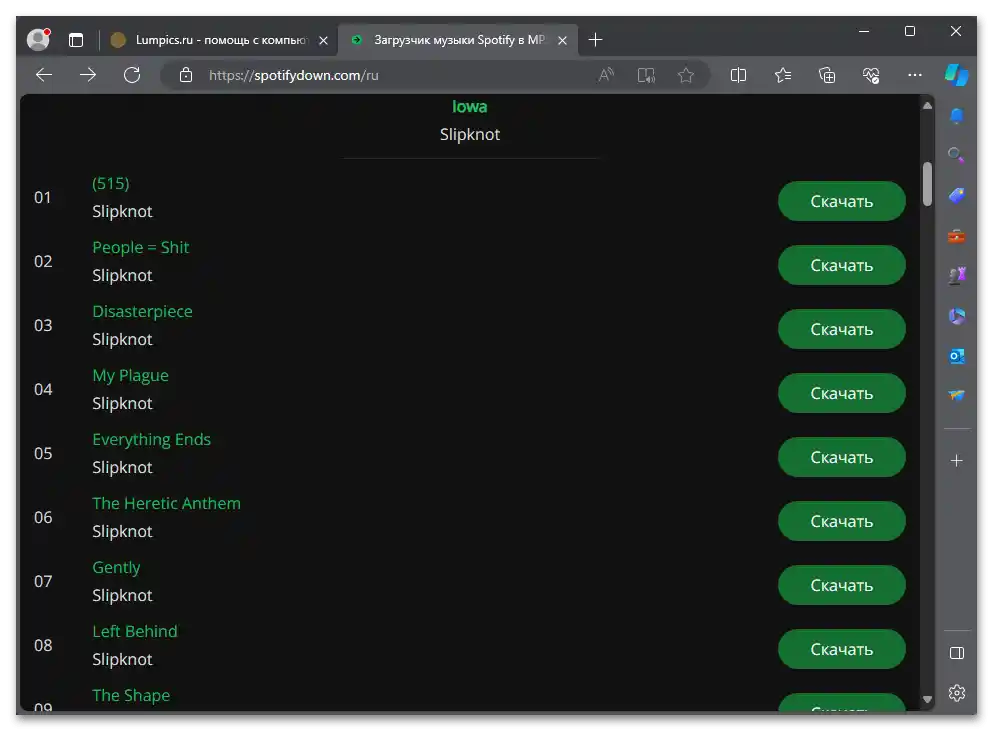
Task: Click the My Plague song title
Action: [130, 376]
